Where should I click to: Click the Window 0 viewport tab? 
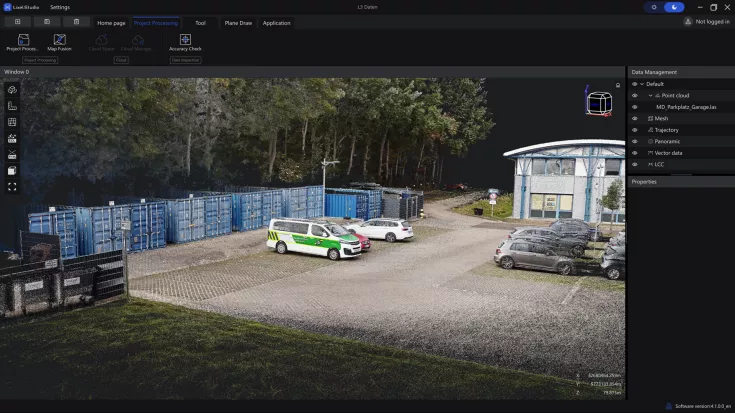[x=16, y=72]
